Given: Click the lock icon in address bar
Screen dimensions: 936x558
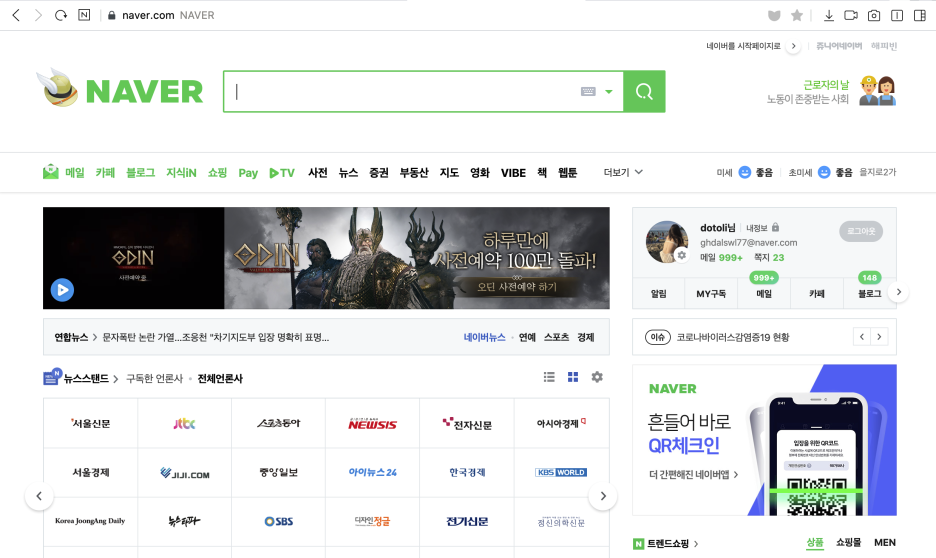Looking at the screenshot, I should click(111, 16).
